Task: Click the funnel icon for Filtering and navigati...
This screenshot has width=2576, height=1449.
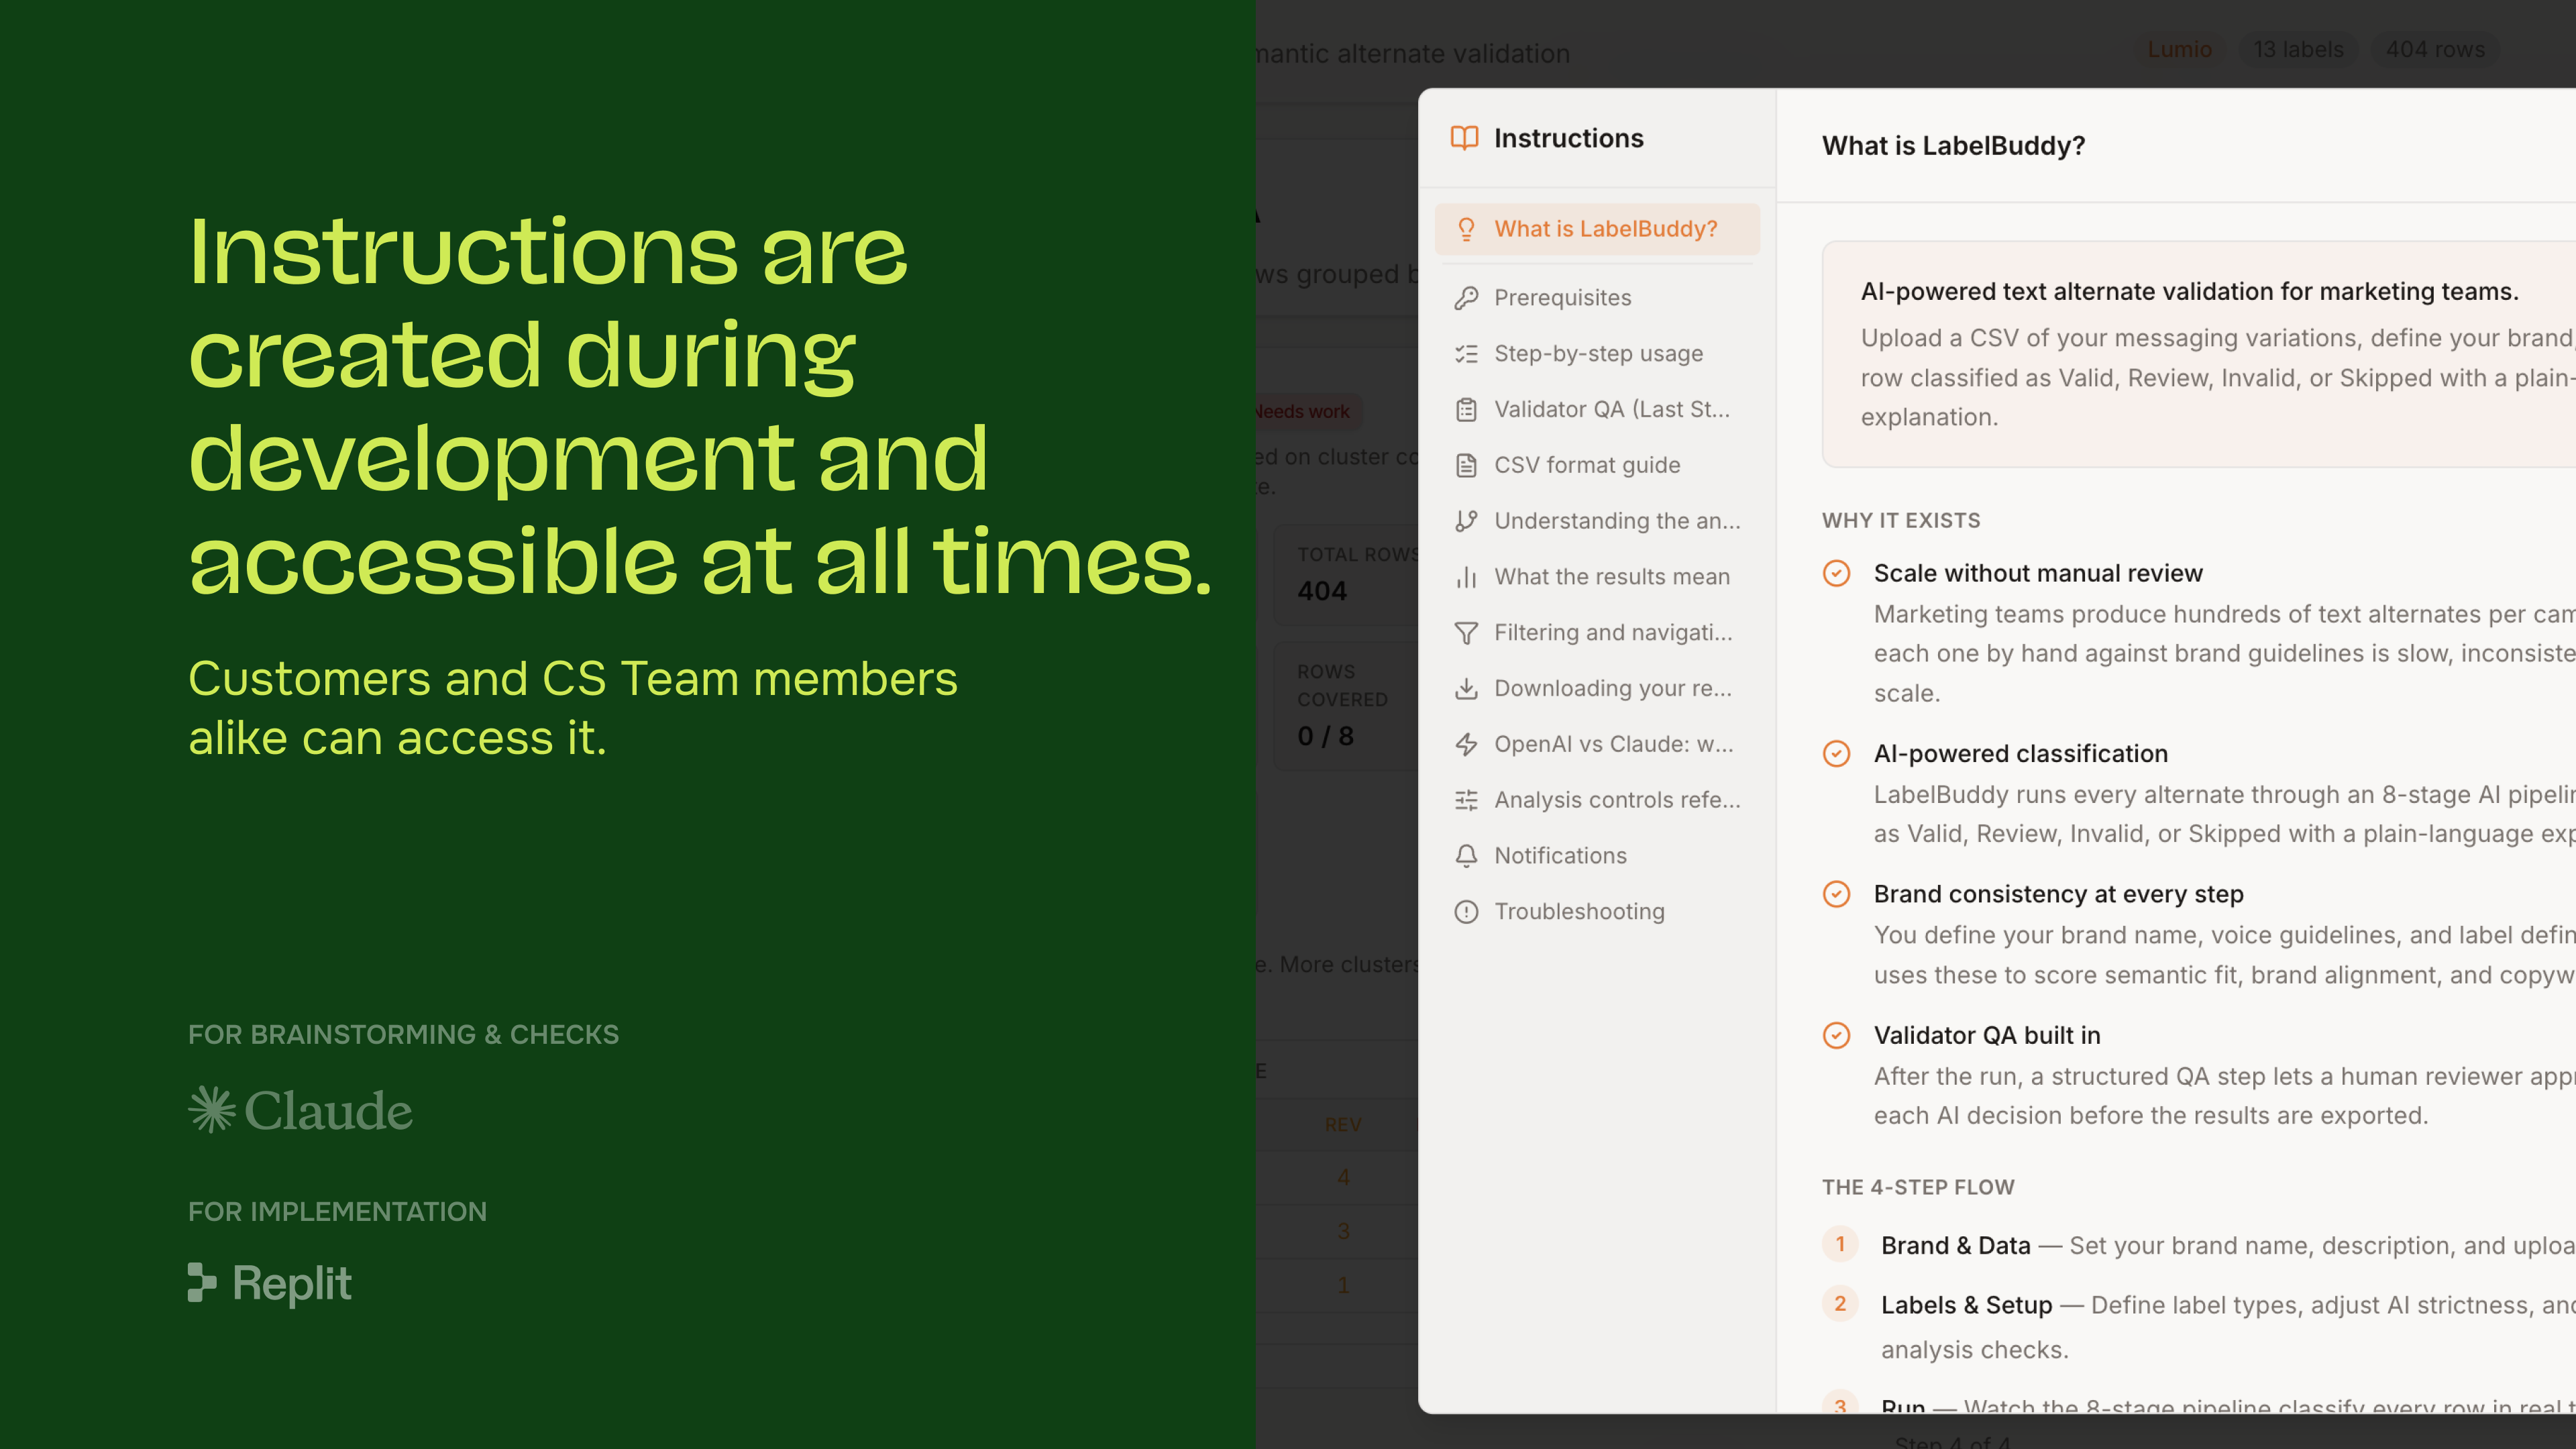Action: pos(1466,633)
